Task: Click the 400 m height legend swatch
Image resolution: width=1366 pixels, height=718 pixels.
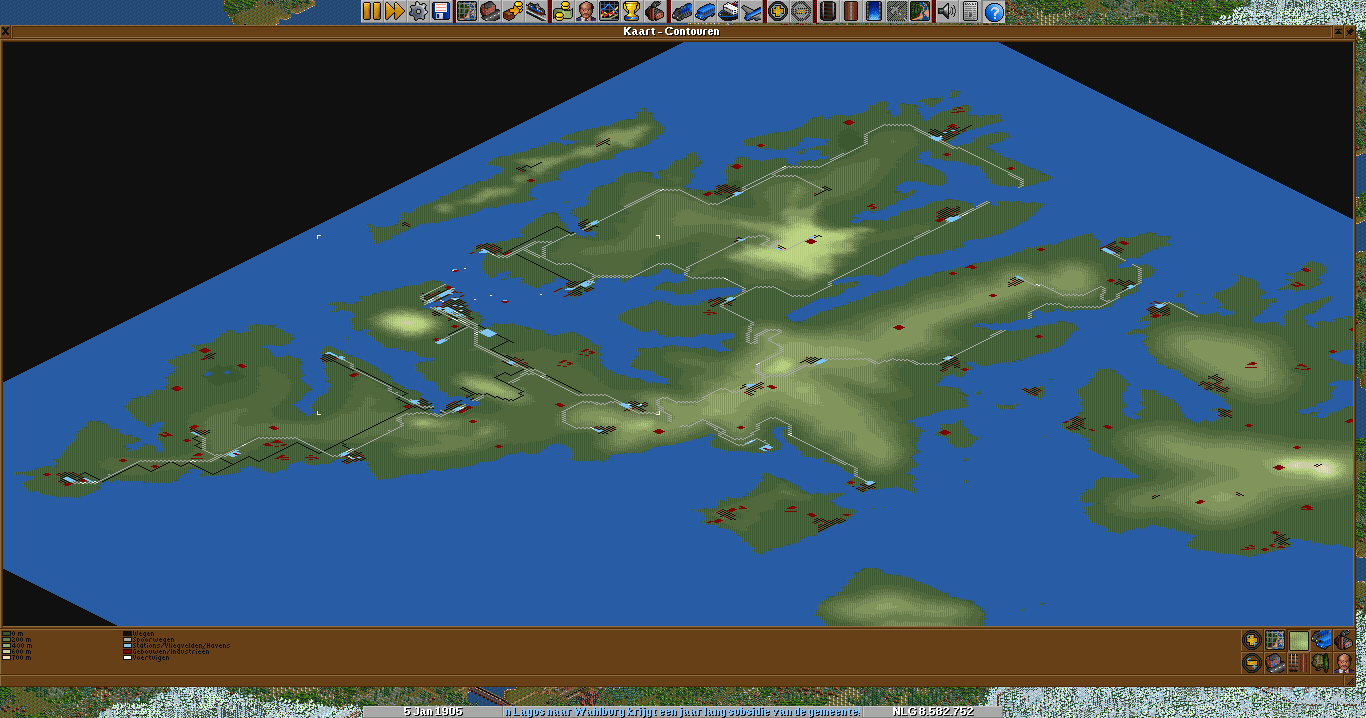Action: tap(6, 646)
